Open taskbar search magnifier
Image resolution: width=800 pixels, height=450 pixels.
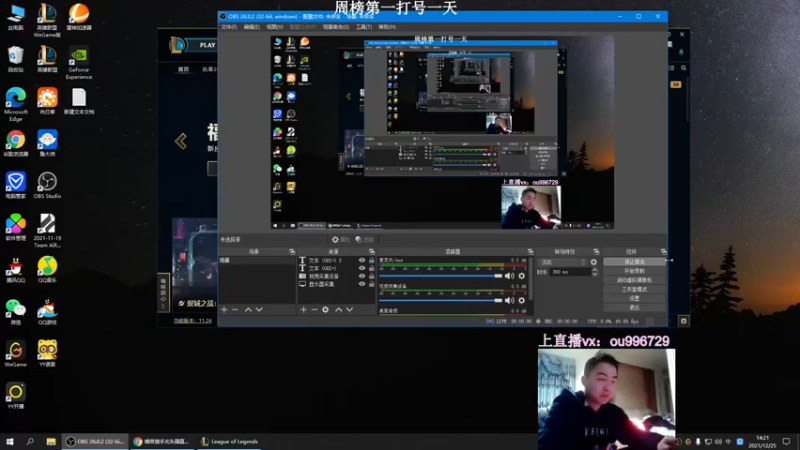click(x=30, y=441)
